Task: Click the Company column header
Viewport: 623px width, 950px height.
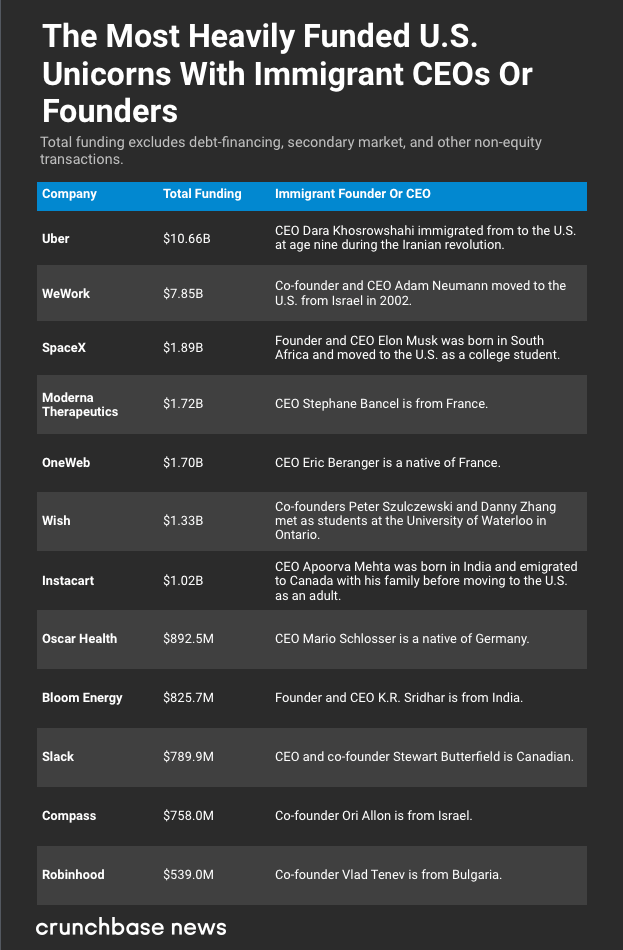Action: coord(69,194)
